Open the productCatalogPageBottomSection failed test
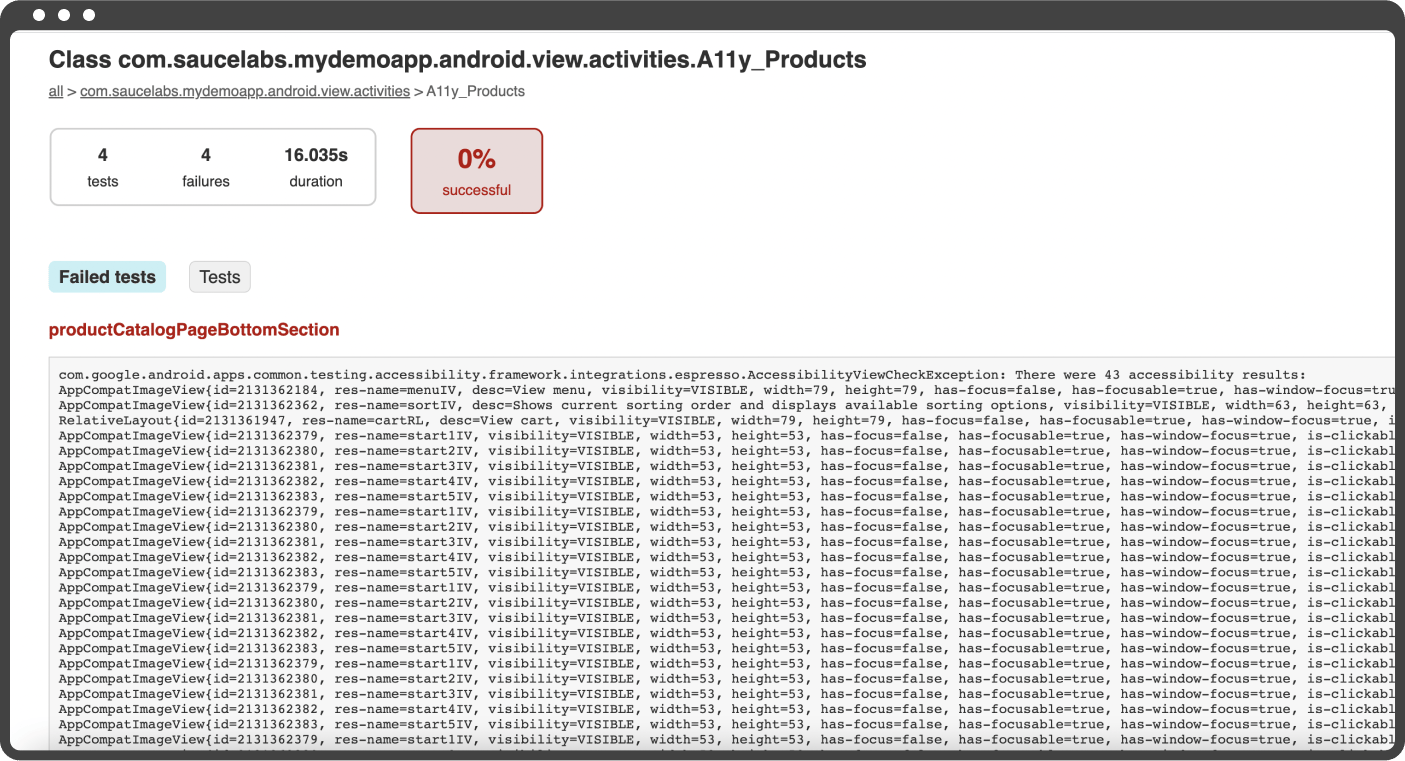The image size is (1405, 761). click(x=194, y=329)
